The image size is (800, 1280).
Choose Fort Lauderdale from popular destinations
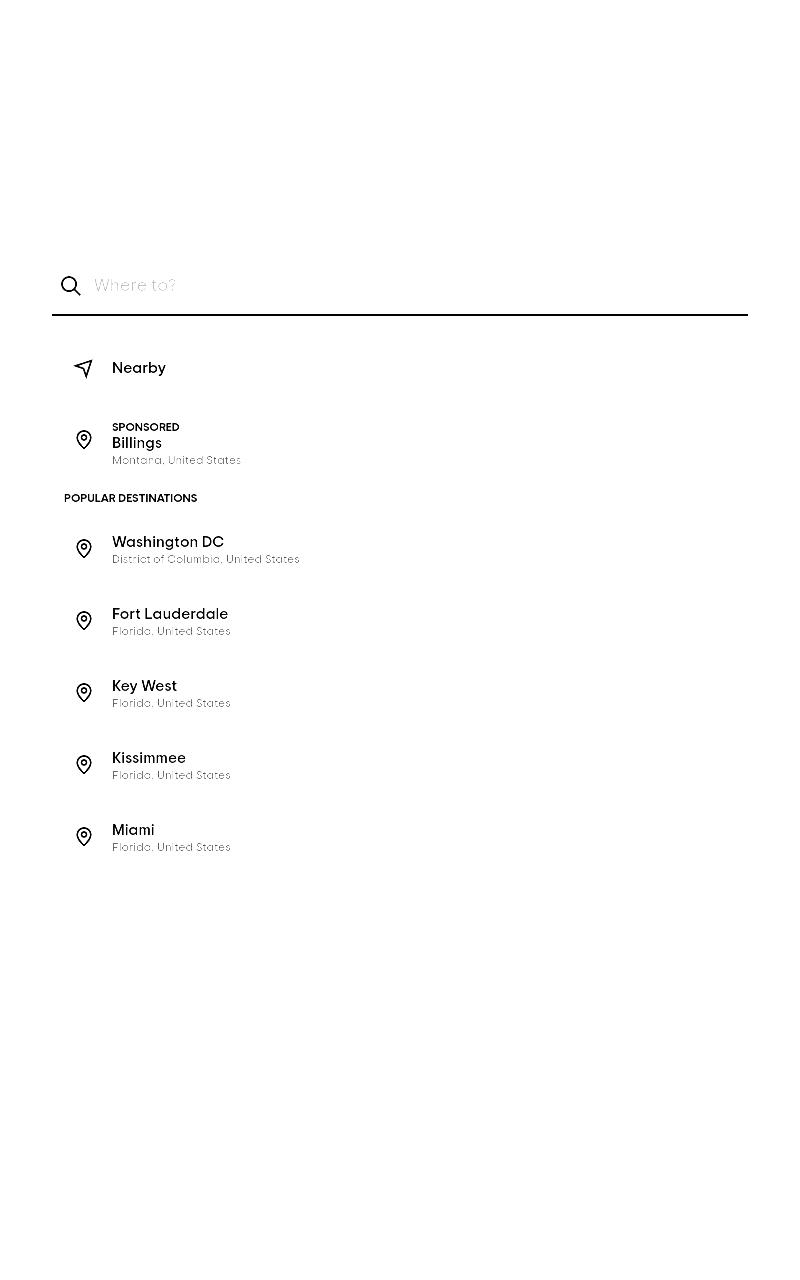pos(400,621)
